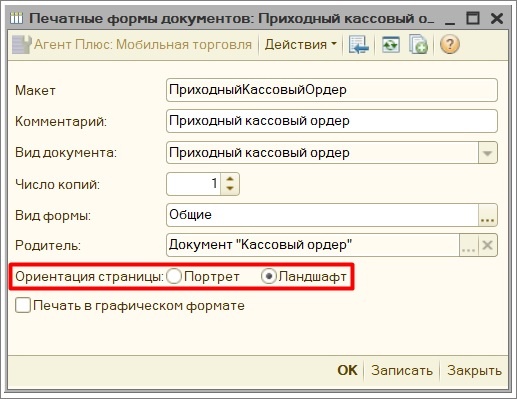The width and height of the screenshot is (517, 399).
Task: Open Вид формы selection ellipsis button
Action: point(488,215)
